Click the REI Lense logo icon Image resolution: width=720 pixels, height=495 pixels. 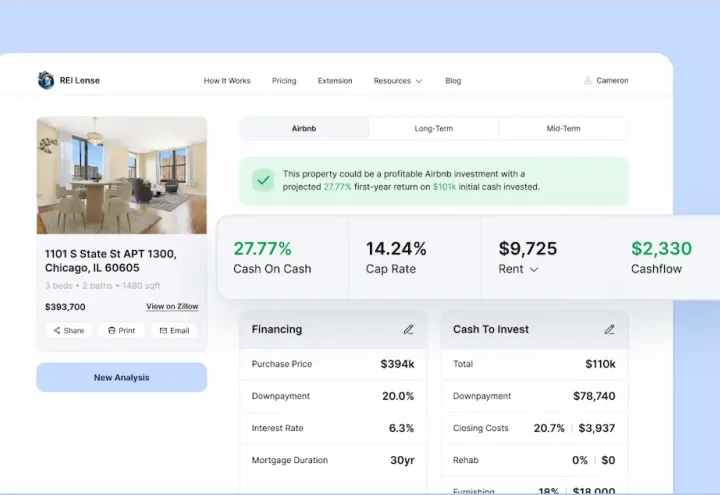click(x=46, y=80)
